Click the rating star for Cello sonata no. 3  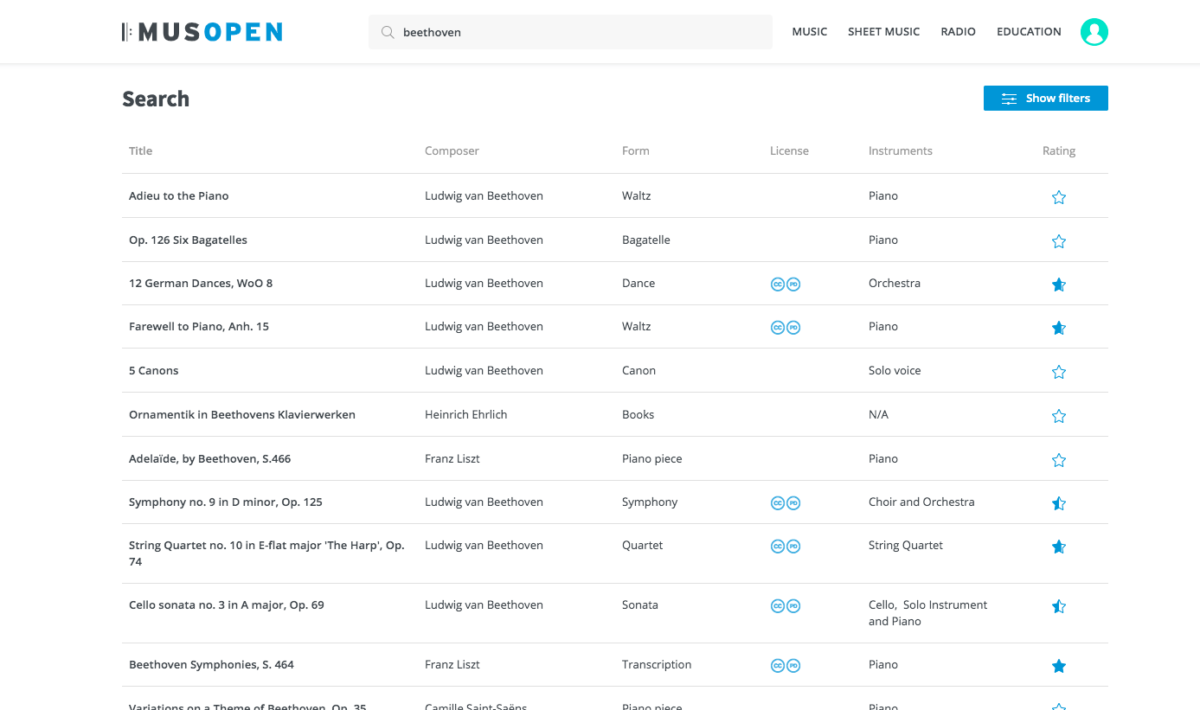click(x=1059, y=606)
